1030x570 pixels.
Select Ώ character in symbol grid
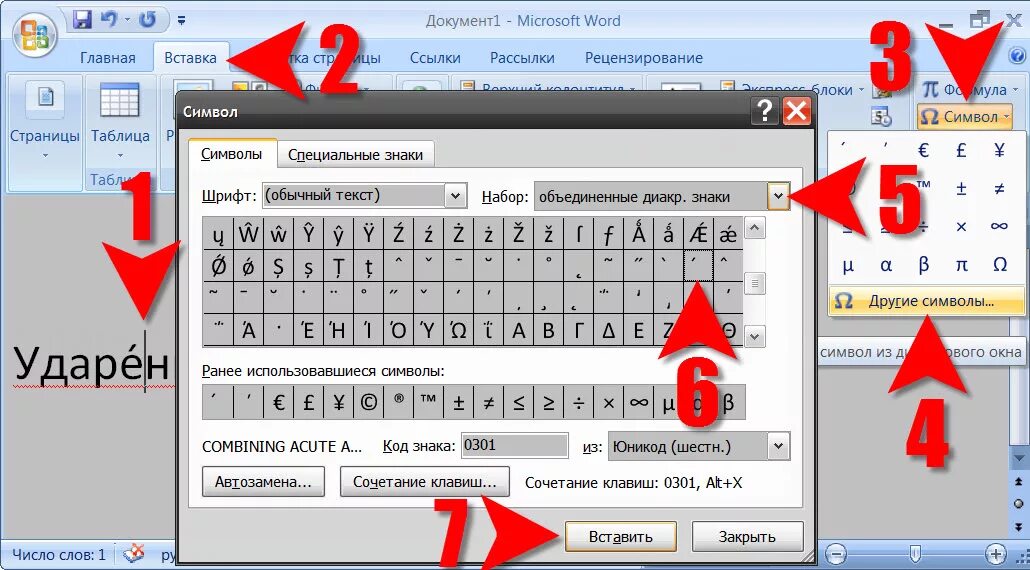(x=458, y=331)
